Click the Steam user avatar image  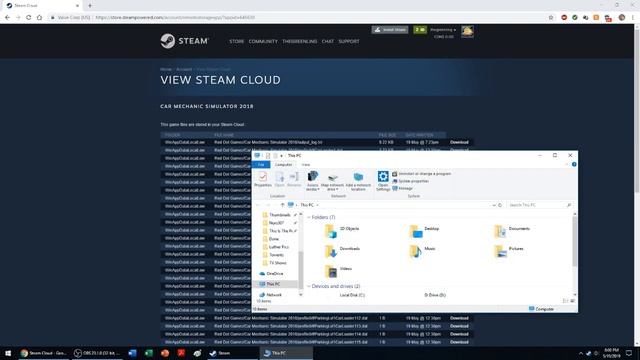click(x=467, y=31)
